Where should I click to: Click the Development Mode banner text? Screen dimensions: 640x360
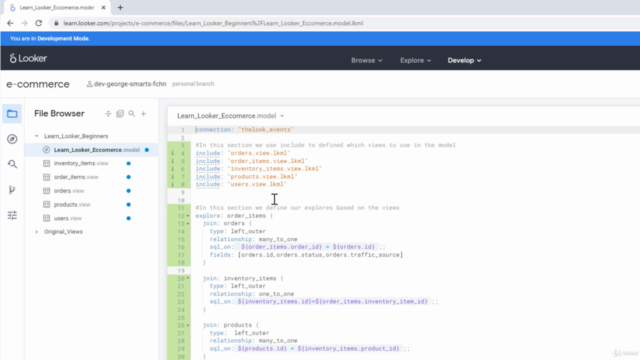pyautogui.click(x=50, y=38)
